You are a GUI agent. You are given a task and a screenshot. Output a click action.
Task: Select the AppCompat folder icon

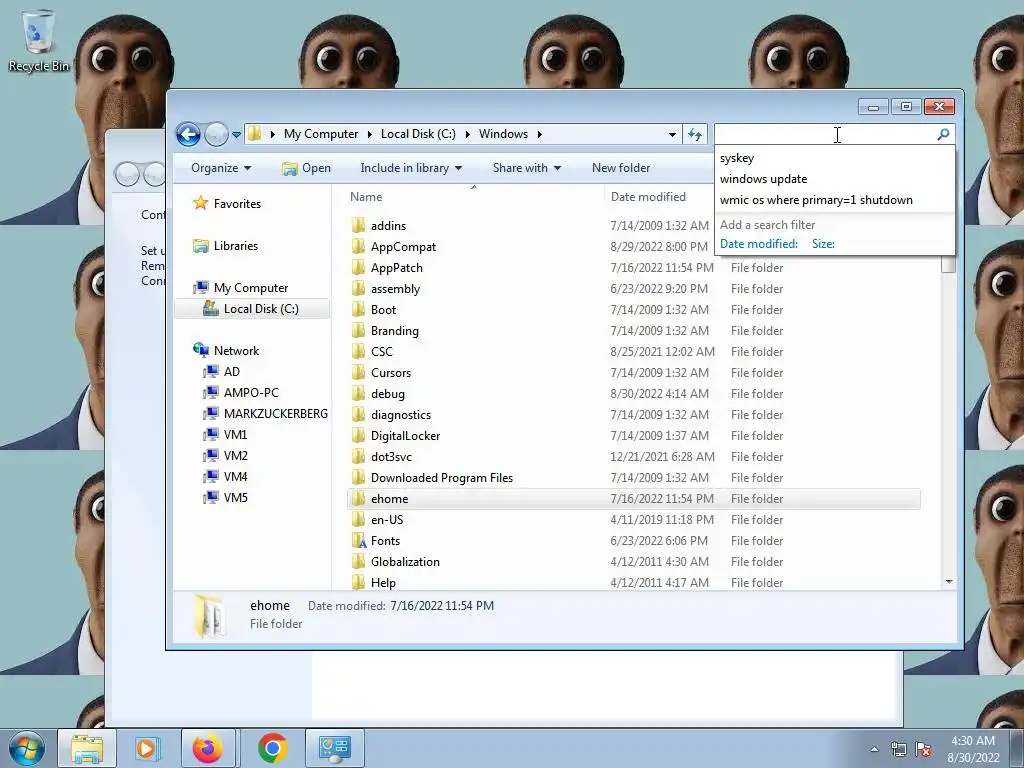[x=358, y=246]
